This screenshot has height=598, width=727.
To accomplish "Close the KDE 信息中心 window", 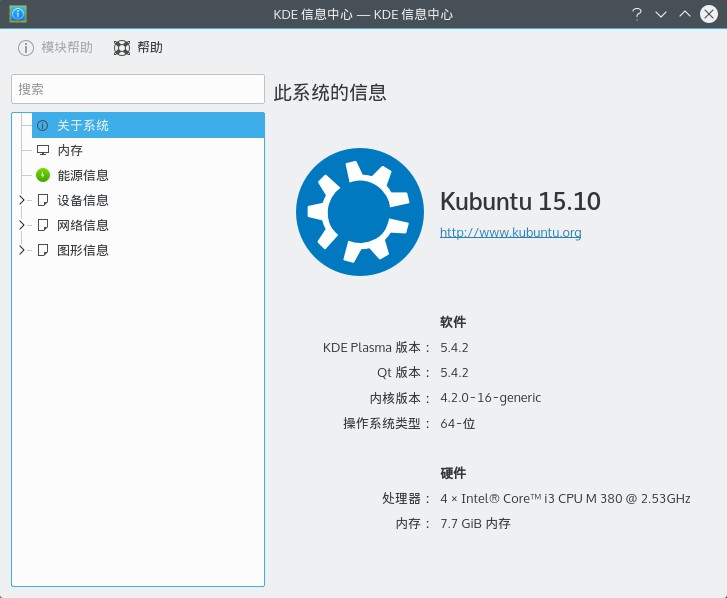I will click(709, 14).
